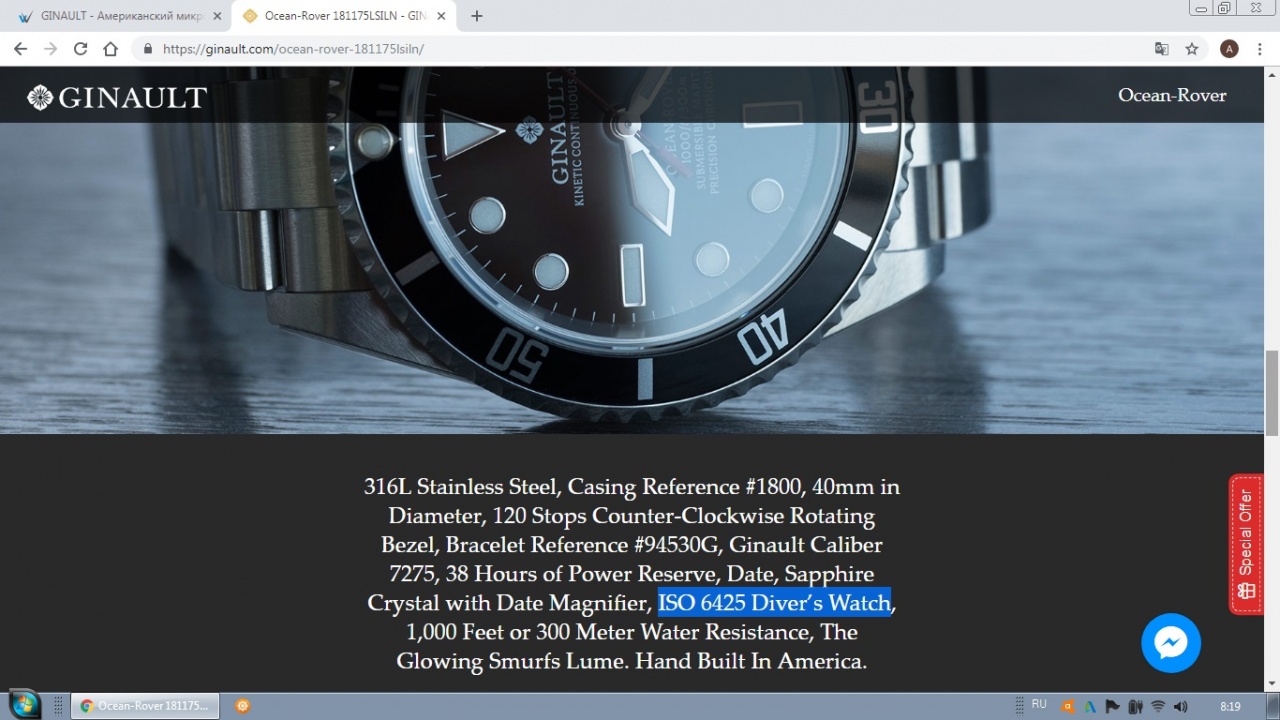The height and width of the screenshot is (720, 1280).
Task: Toggle the RU input language indicator
Action: (1039, 705)
